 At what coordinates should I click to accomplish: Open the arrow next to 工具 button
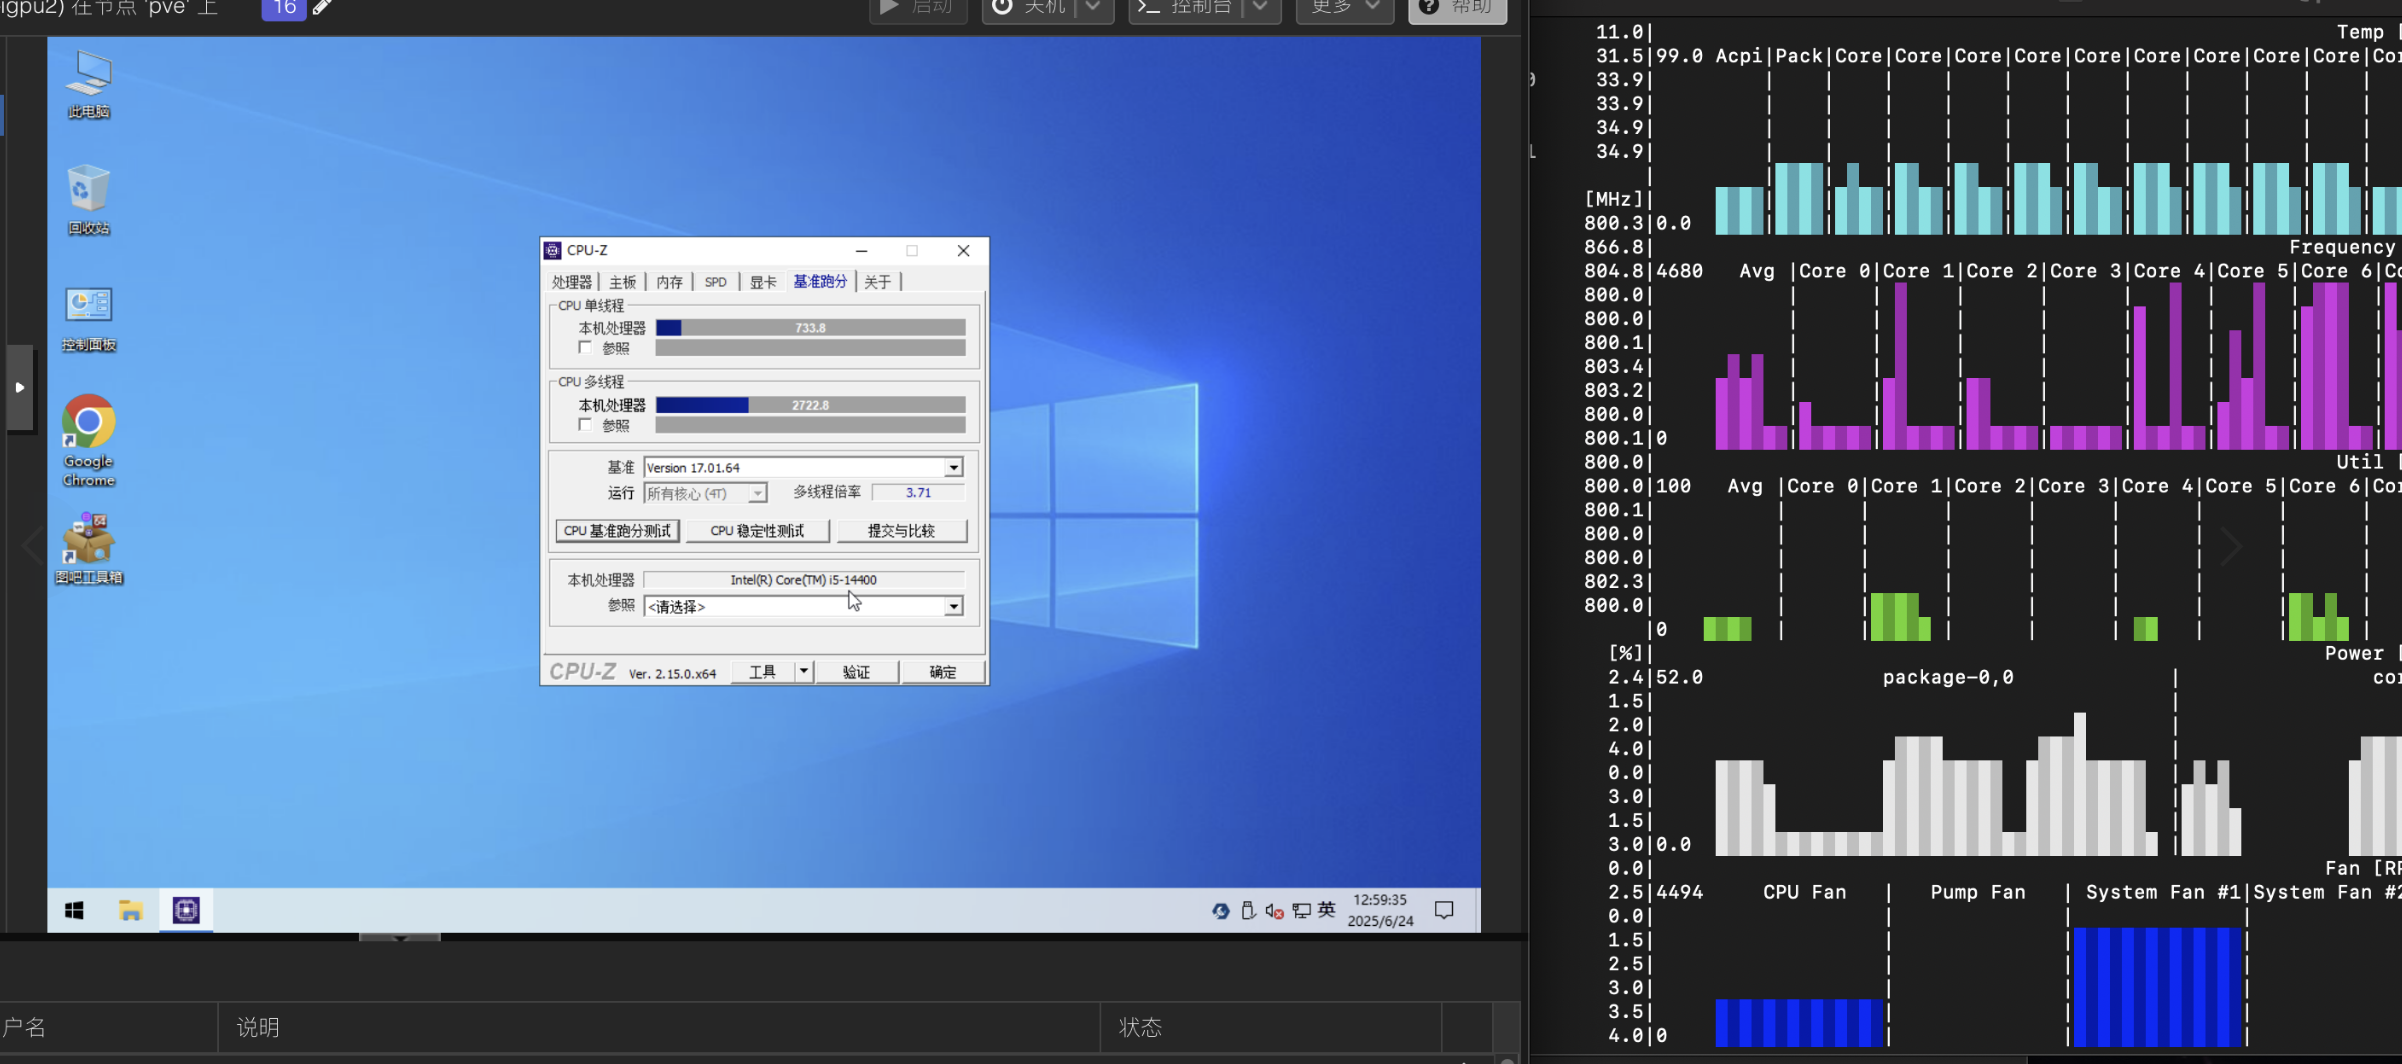803,672
